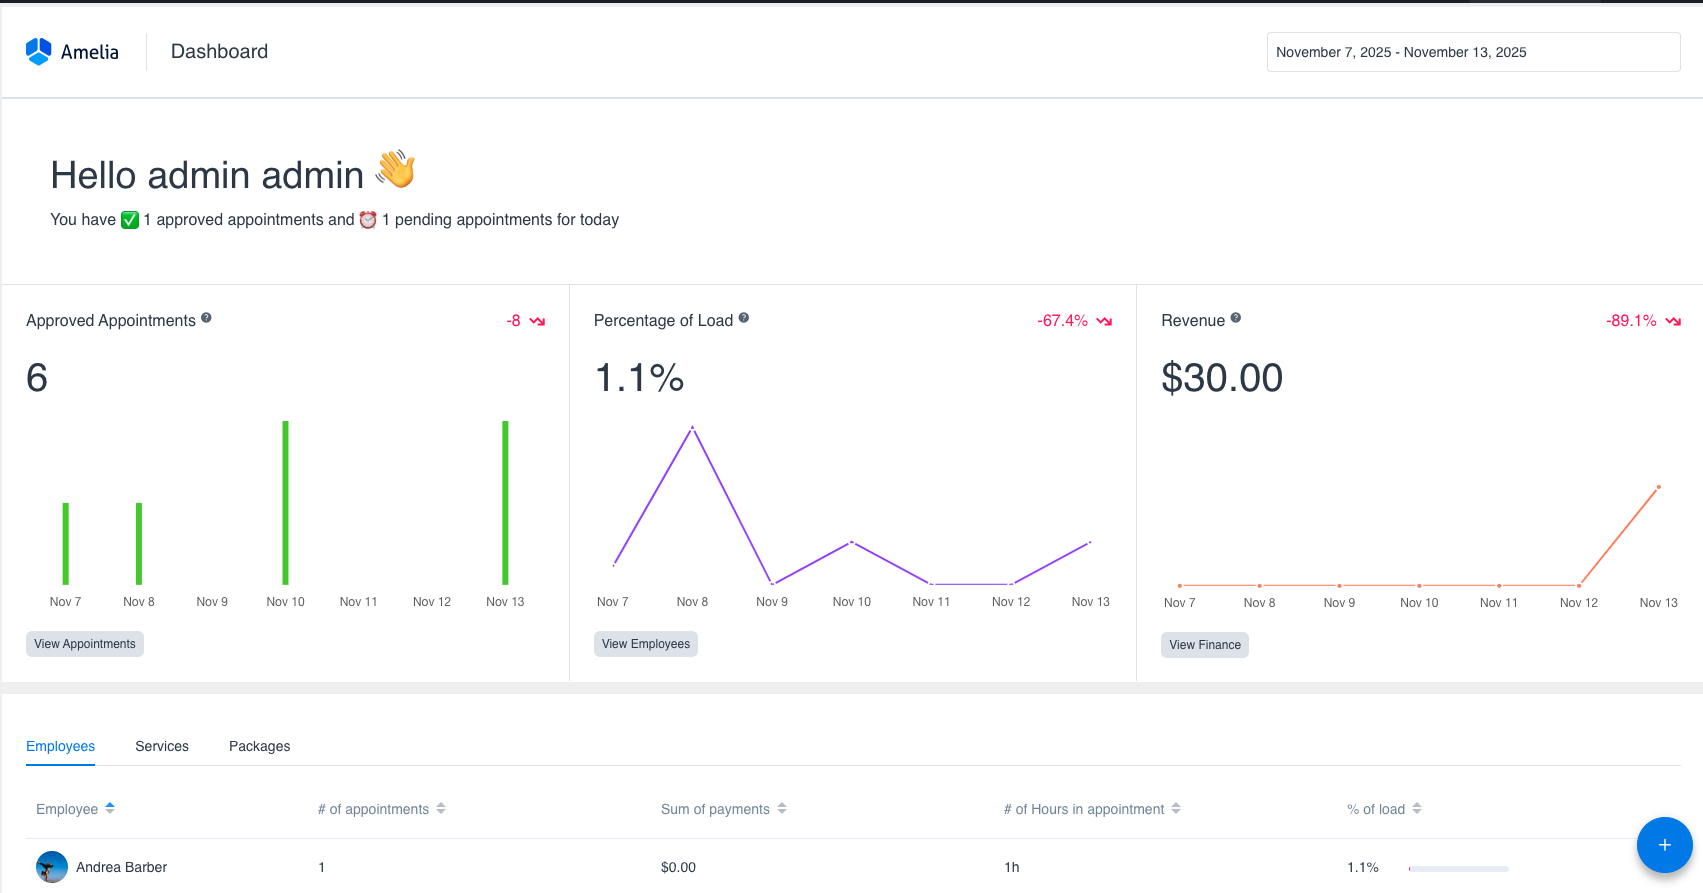The height and width of the screenshot is (893, 1703).
Task: Click the alarm clock pending icon
Action: tap(368, 220)
